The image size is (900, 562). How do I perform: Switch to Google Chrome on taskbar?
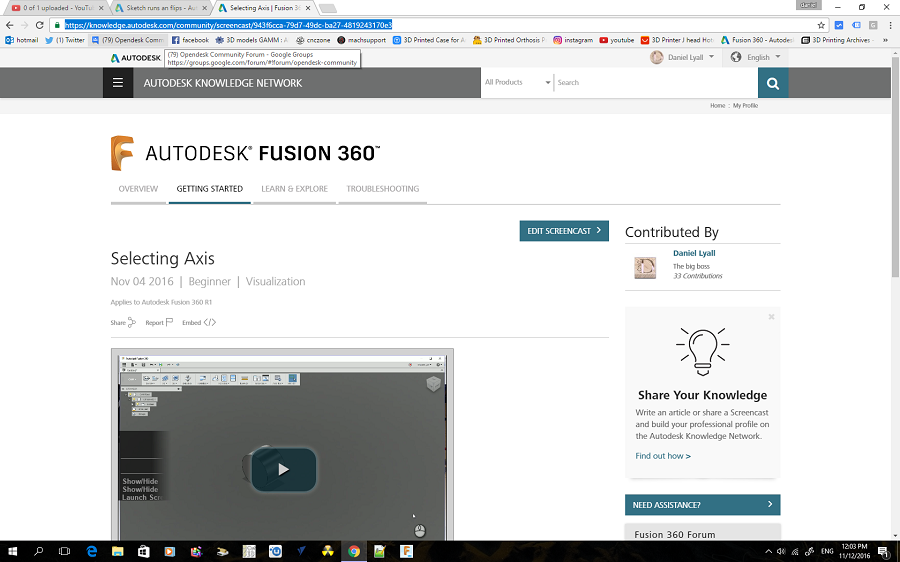354,552
